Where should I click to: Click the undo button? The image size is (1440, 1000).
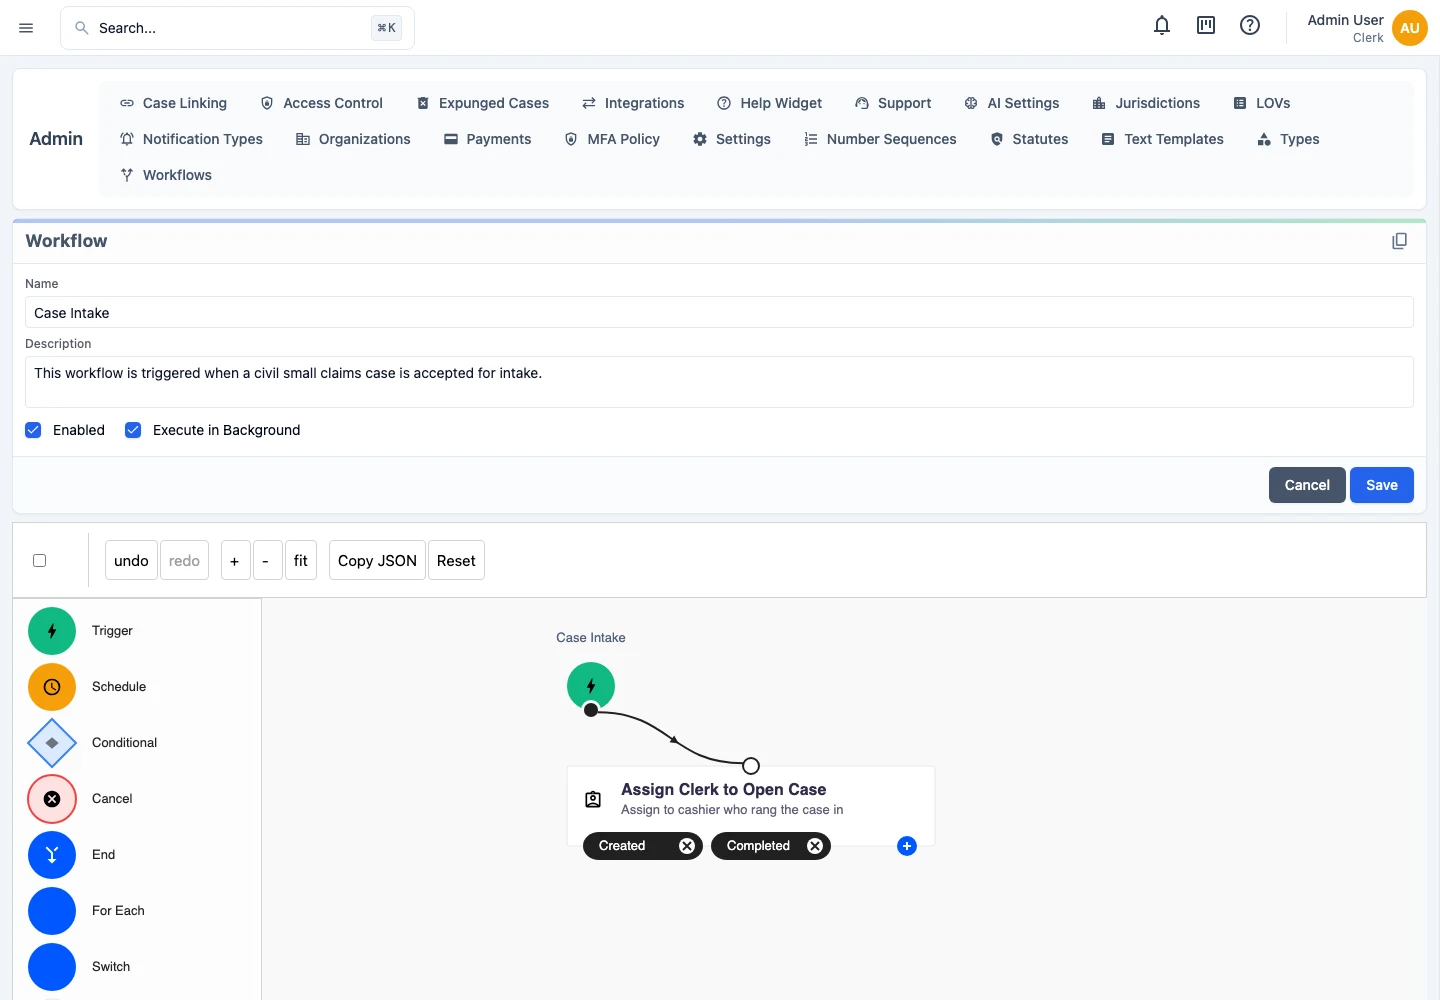(x=131, y=561)
